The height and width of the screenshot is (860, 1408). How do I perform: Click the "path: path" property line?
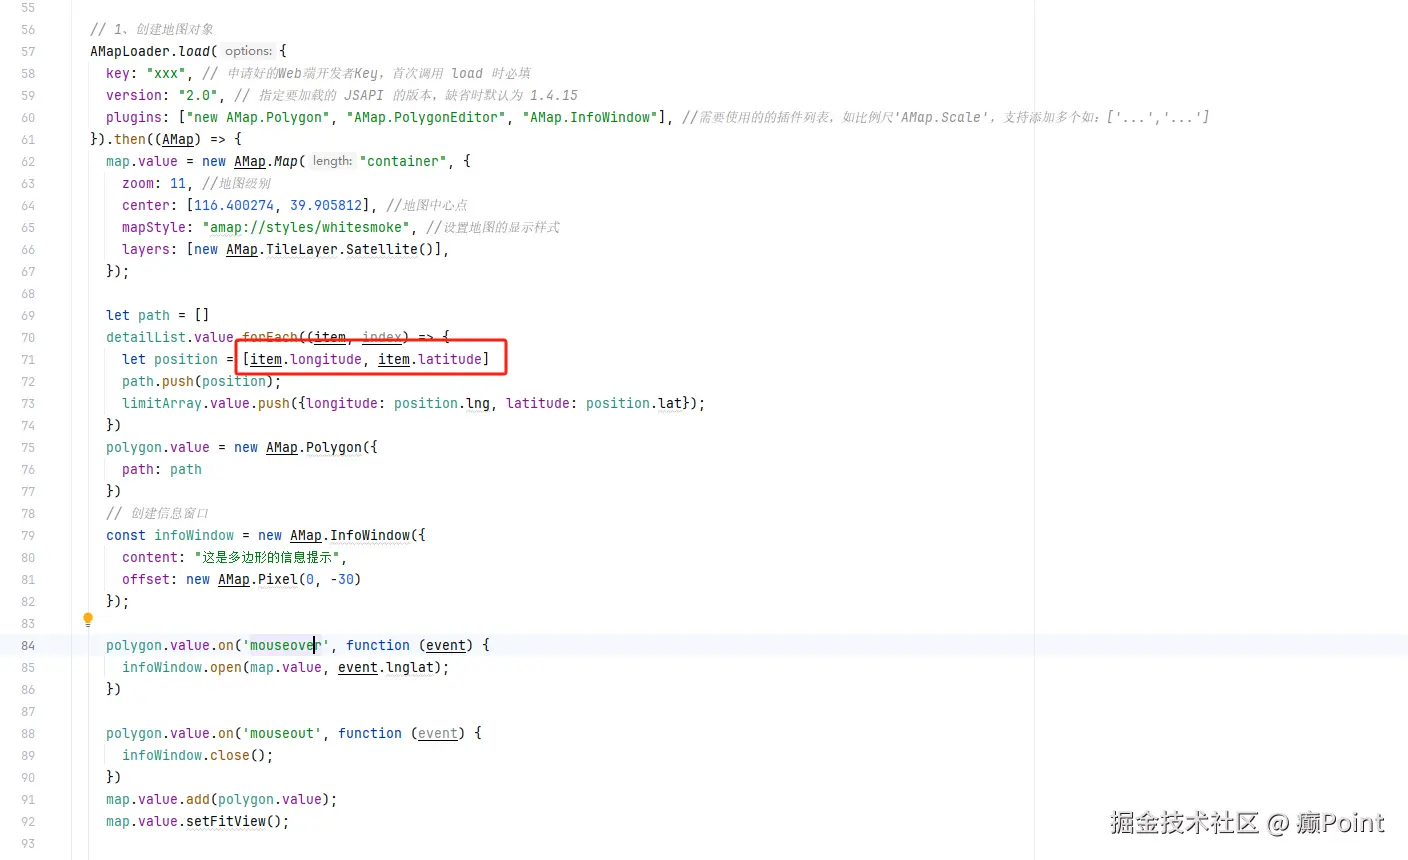point(162,469)
